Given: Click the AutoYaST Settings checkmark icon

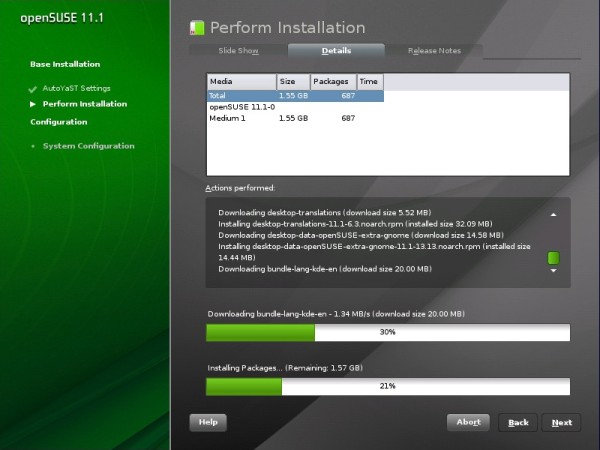Looking at the screenshot, I should [x=33, y=89].
